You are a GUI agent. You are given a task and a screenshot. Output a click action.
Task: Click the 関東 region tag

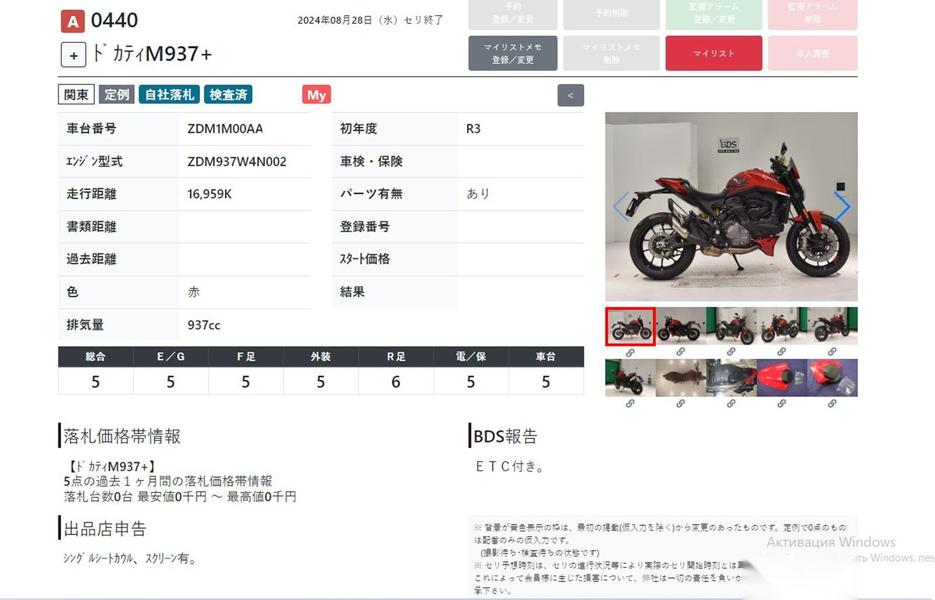click(76, 94)
